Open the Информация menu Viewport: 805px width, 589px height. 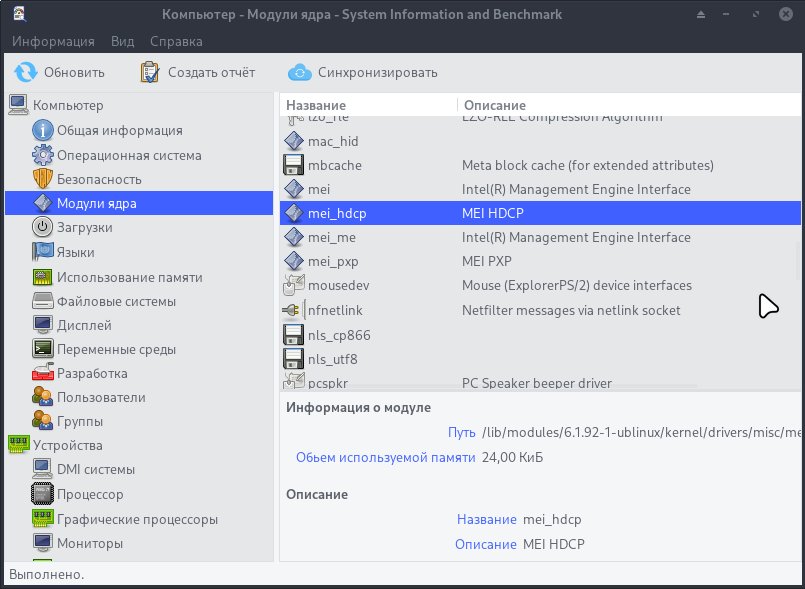pyautogui.click(x=53, y=41)
